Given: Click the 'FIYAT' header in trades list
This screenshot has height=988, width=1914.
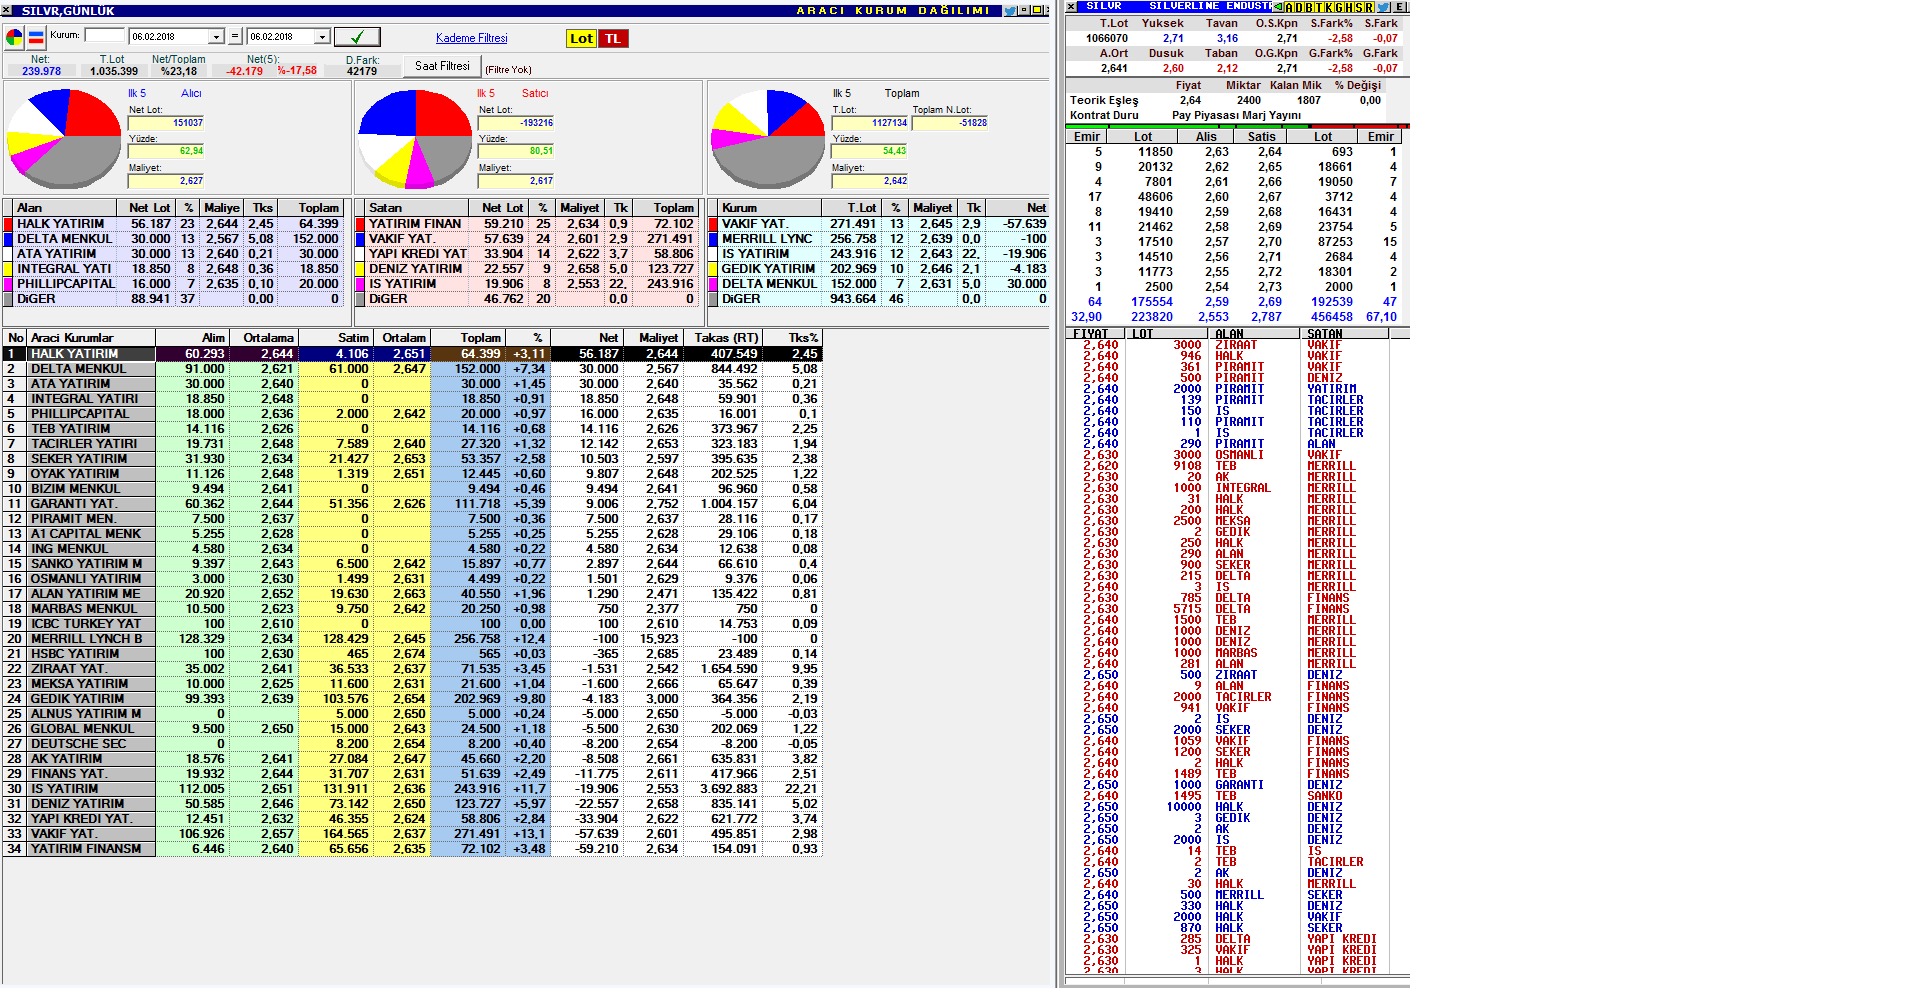Looking at the screenshot, I should [x=1094, y=334].
